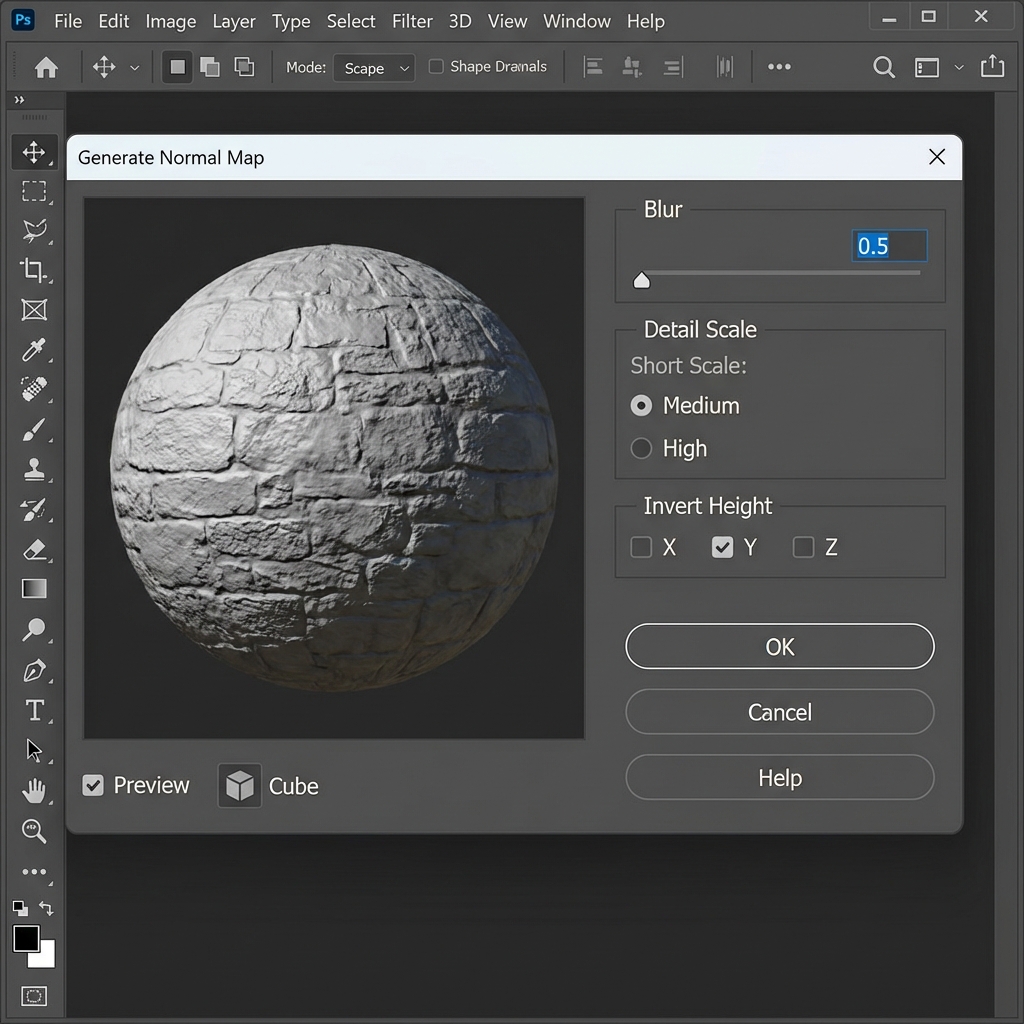The width and height of the screenshot is (1024, 1024).
Task: Disable the Preview checkbox
Action: click(x=93, y=786)
